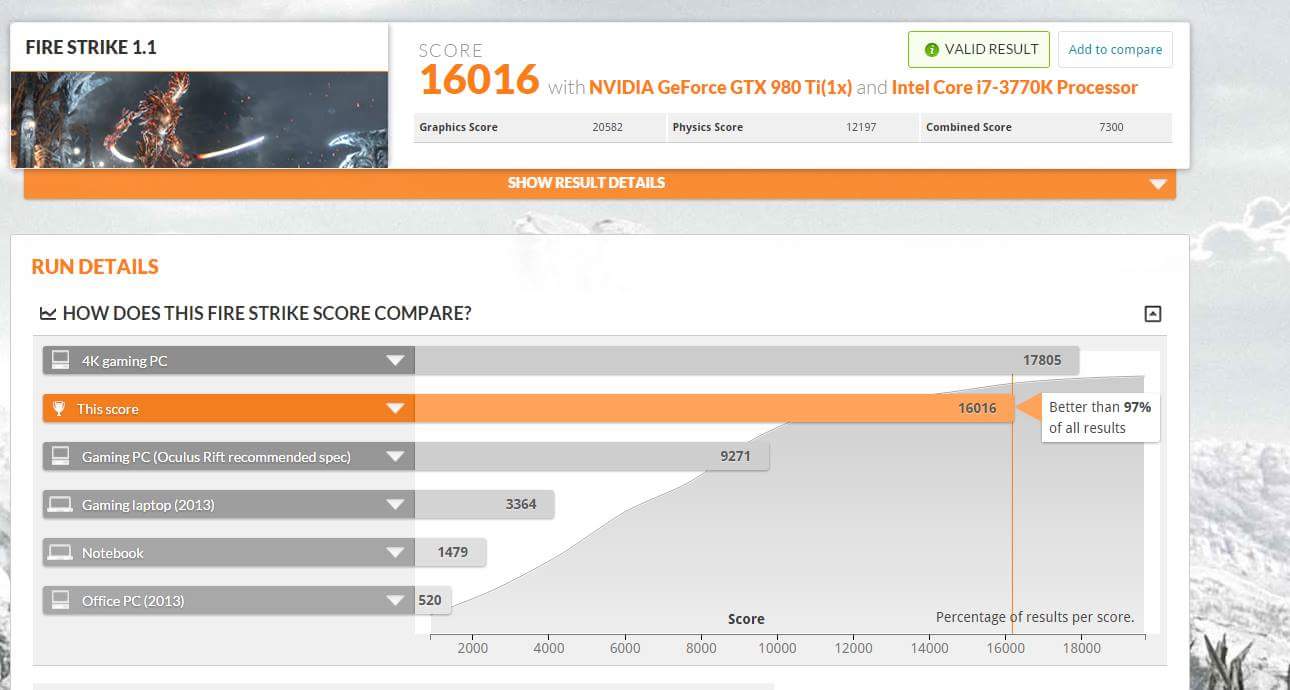Expand Gaming PC Oculus Rift dropdown arrow

tap(396, 457)
